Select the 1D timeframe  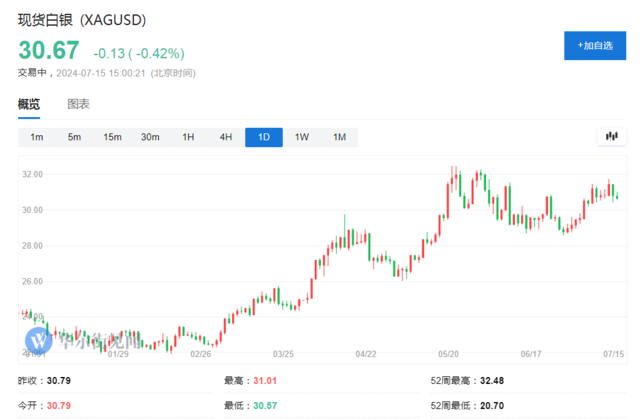coord(264,137)
